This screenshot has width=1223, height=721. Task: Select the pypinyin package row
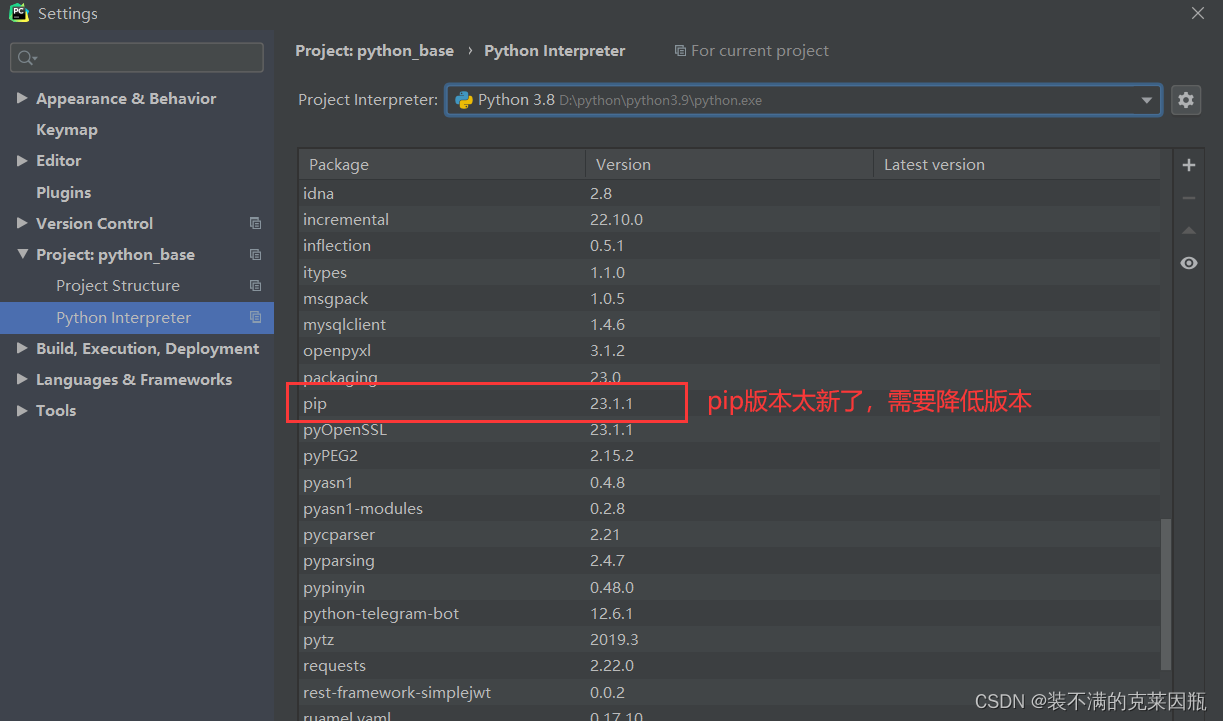point(729,587)
